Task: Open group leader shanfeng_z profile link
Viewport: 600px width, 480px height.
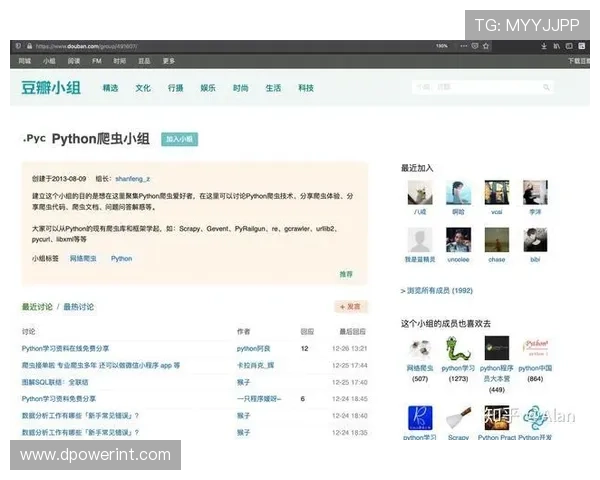Action: (x=132, y=179)
